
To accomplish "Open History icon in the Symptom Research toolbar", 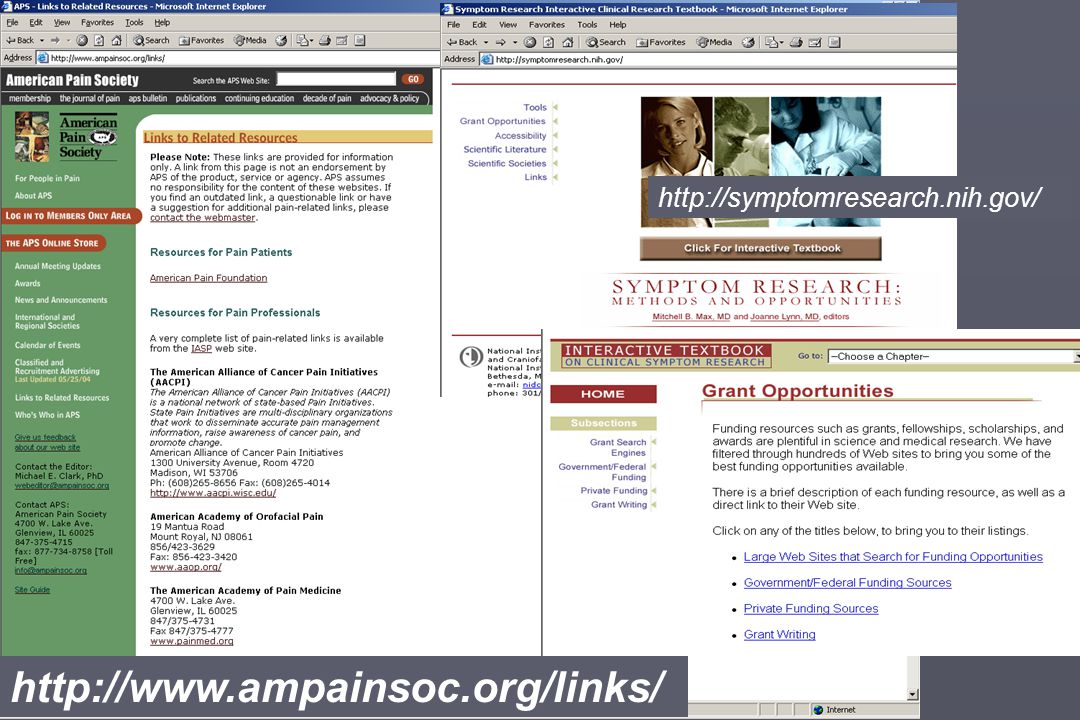I will 748,42.
